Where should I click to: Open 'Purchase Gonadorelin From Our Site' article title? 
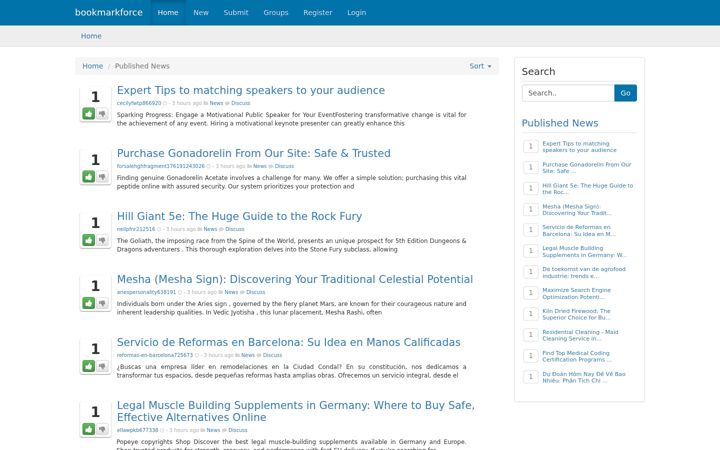click(x=253, y=153)
